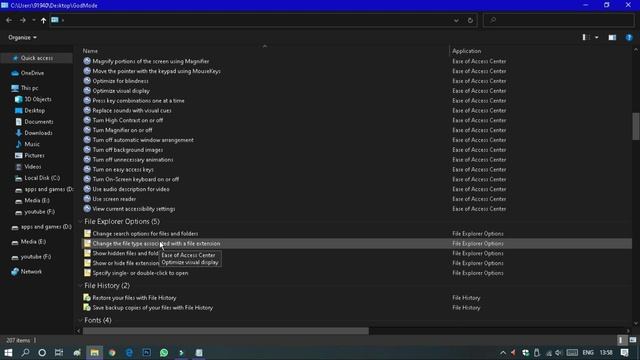Image resolution: width=640 pixels, height=360 pixels.
Task: Open taskbar Search icon
Action: [25, 352]
